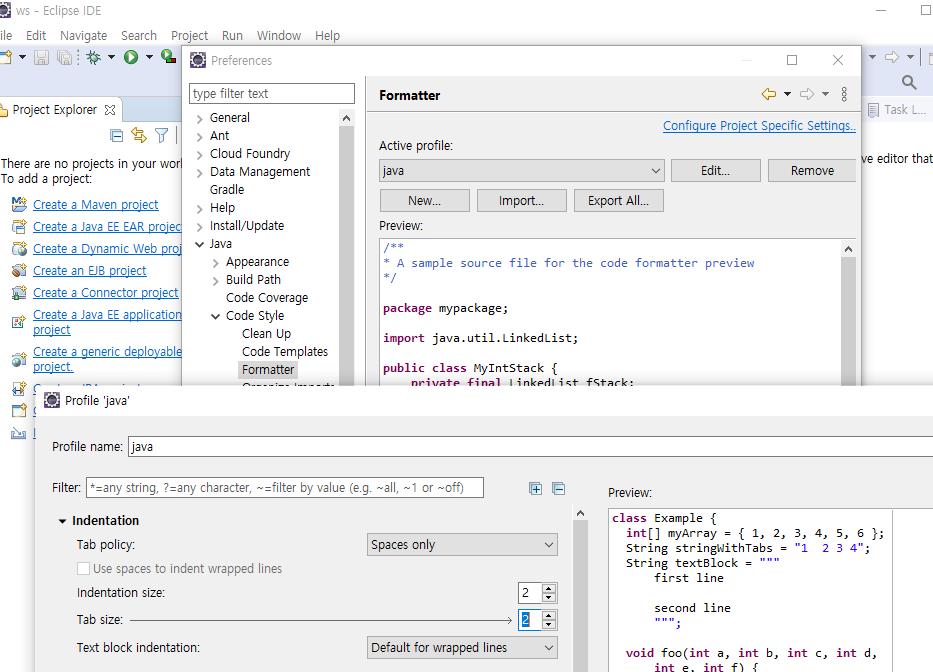Go forward using Preferences forward arrow

pos(807,94)
